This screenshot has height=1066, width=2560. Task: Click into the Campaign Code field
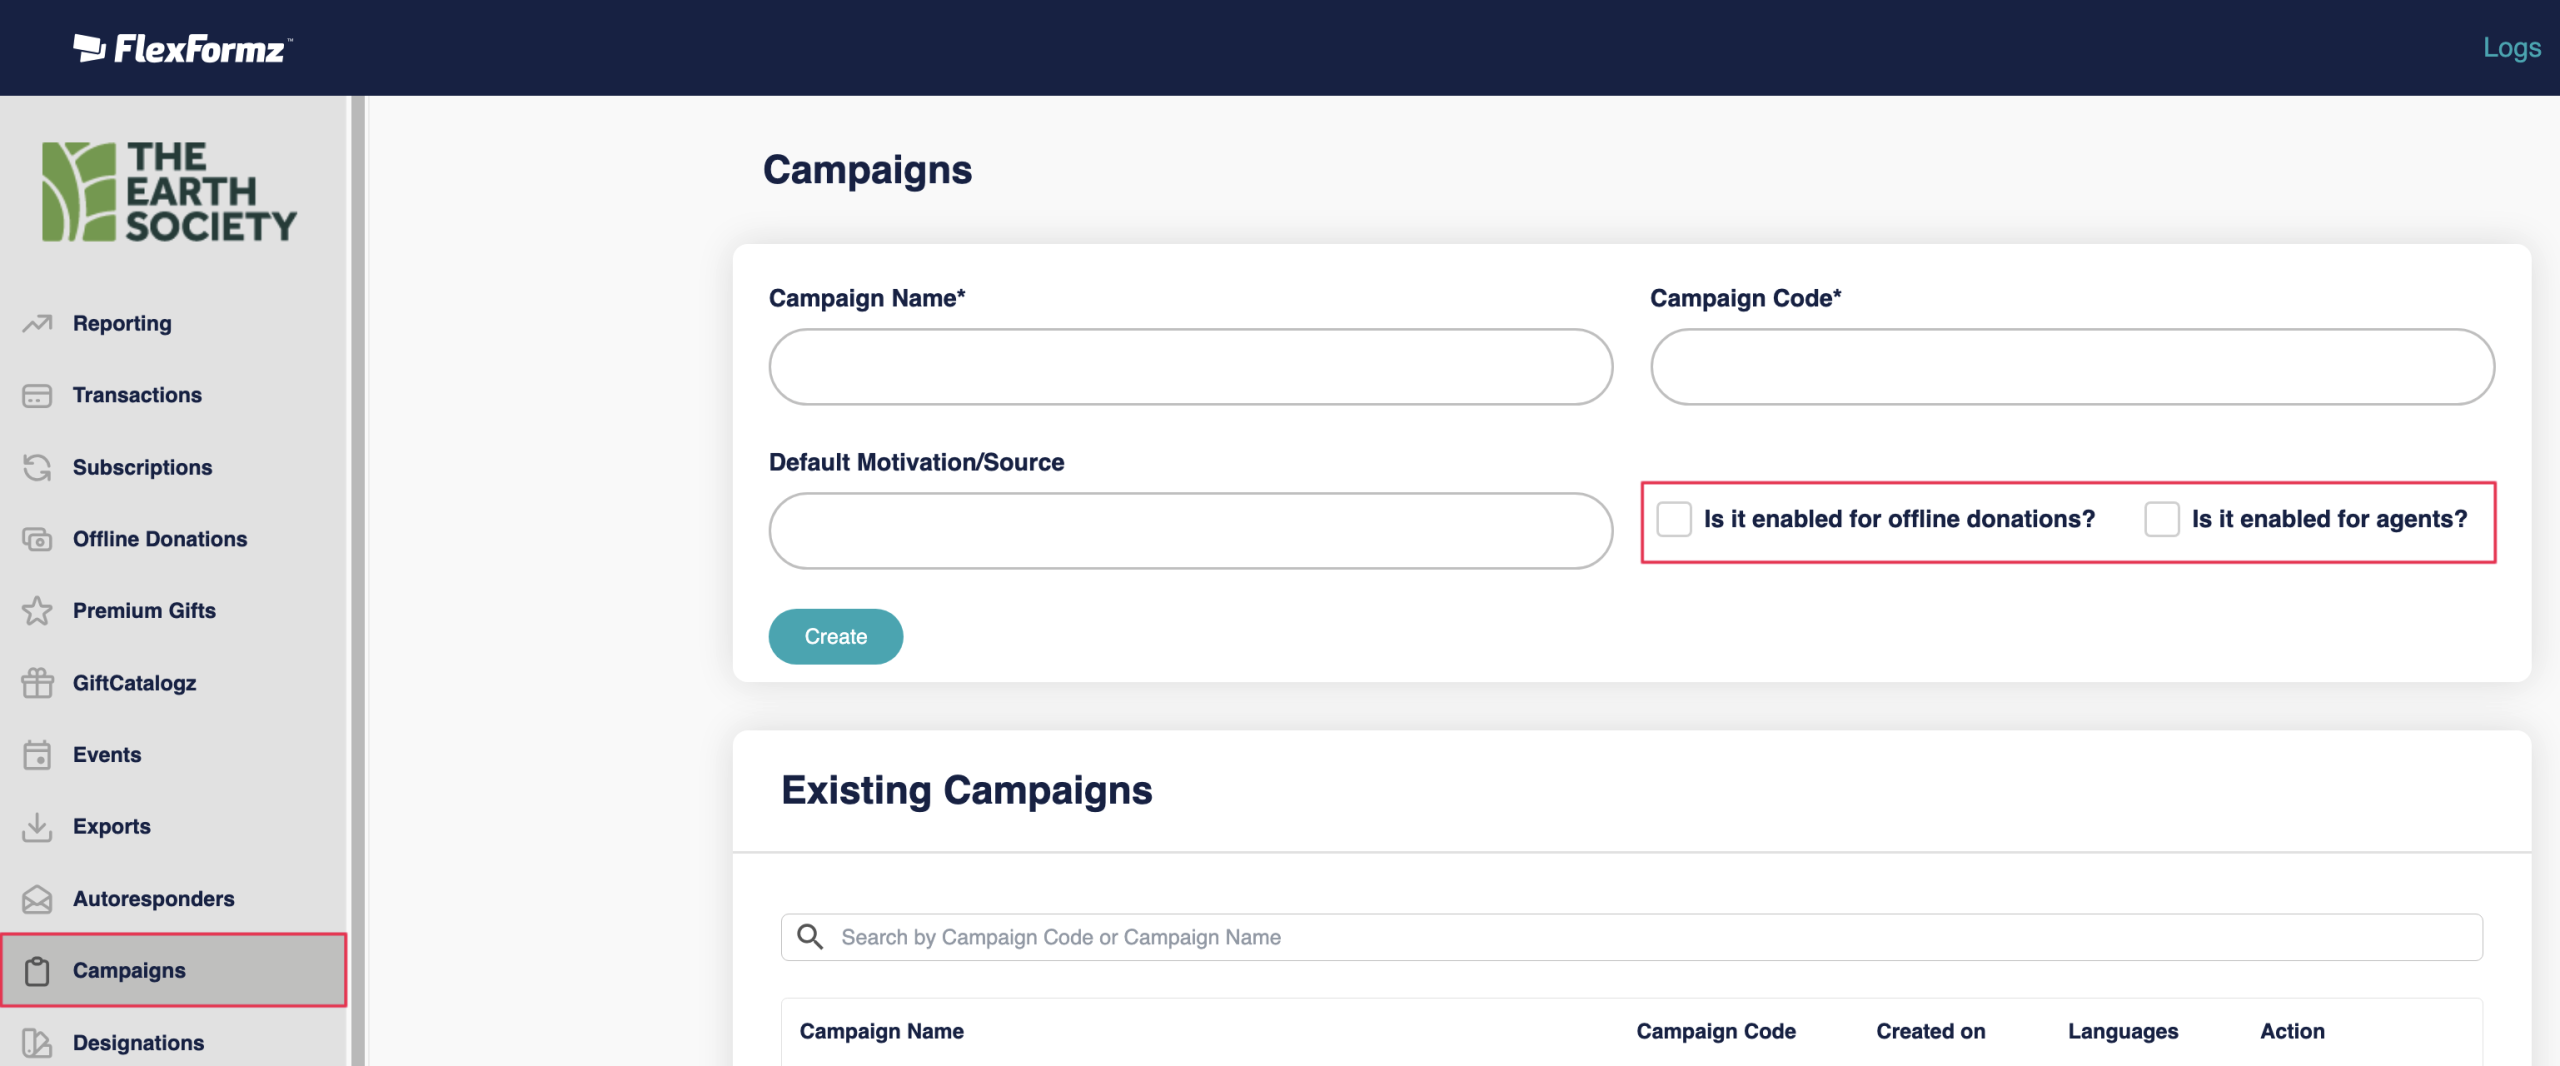[2072, 367]
